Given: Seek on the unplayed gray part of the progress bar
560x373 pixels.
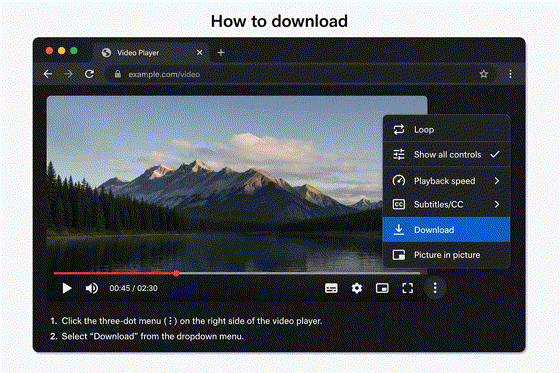Looking at the screenshot, I should (x=299, y=273).
